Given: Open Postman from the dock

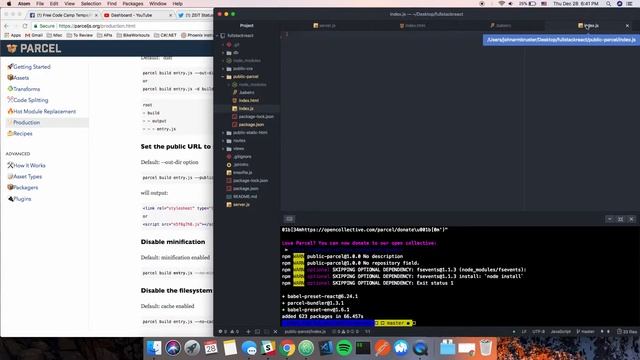Looking at the screenshot, I should [x=382, y=348].
